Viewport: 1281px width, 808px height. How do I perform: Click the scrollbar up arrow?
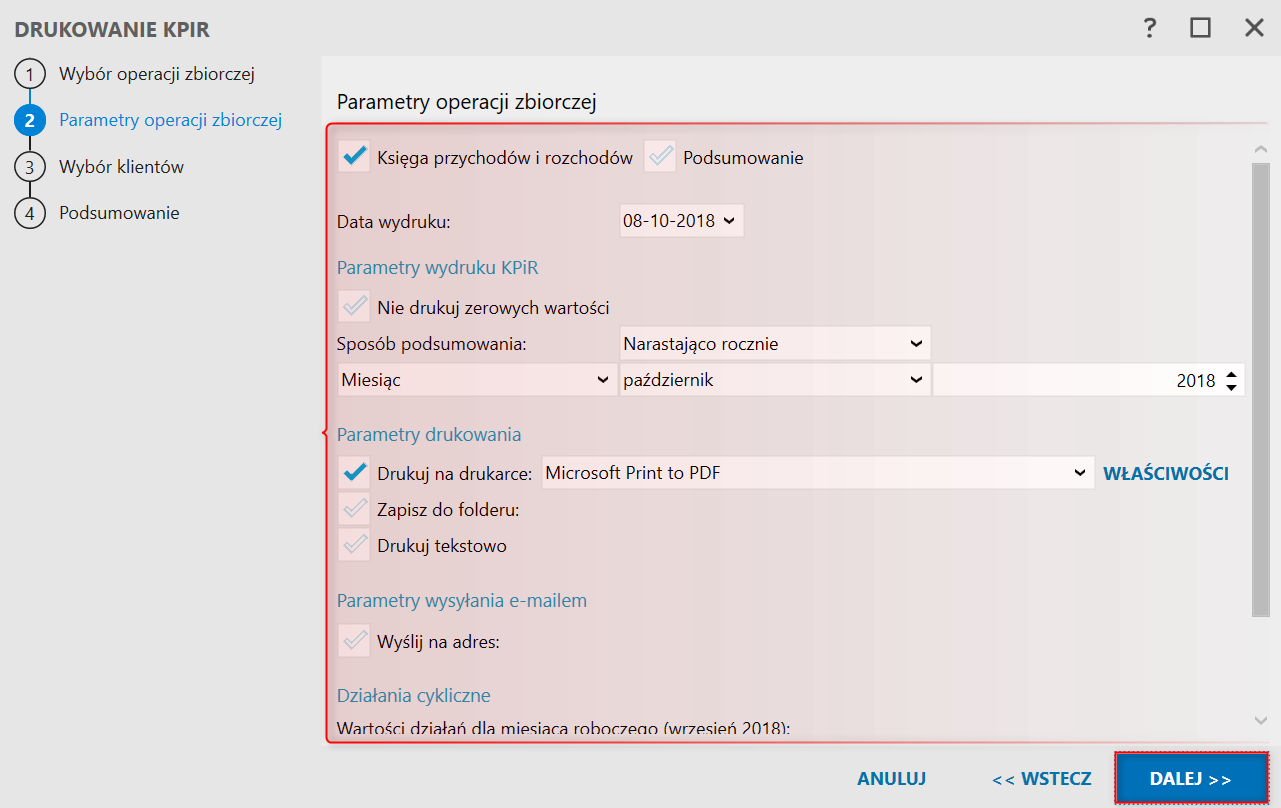click(x=1260, y=150)
